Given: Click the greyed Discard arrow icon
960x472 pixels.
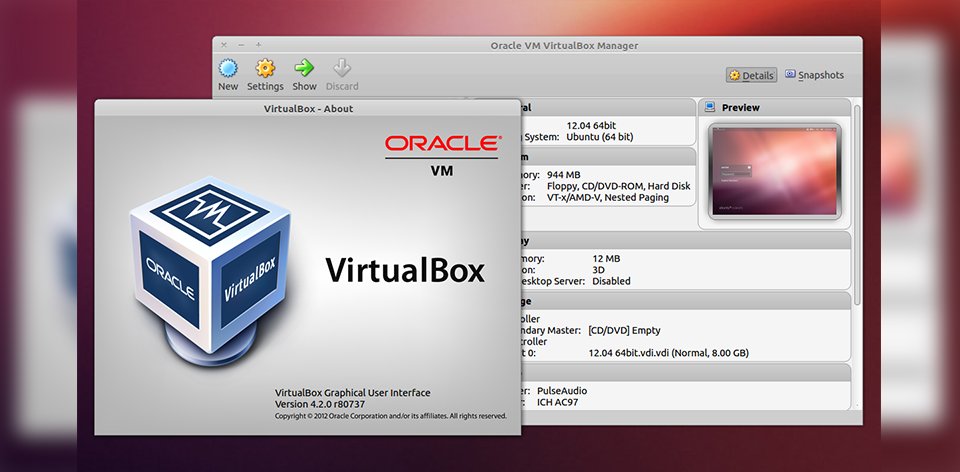Looking at the screenshot, I should click(342, 67).
